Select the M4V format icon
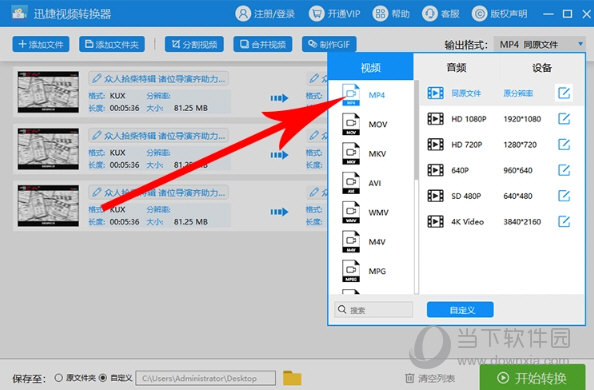The image size is (594, 390). [351, 241]
